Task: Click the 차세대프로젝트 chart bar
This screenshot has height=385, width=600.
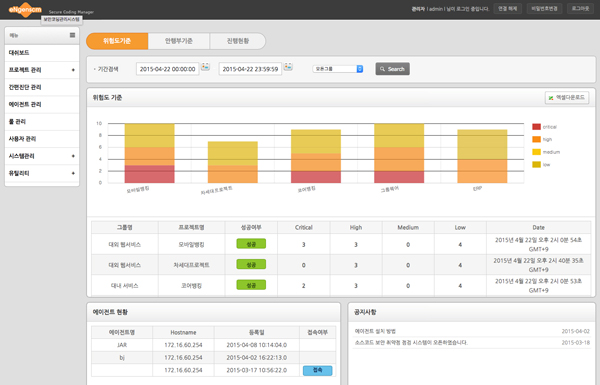Action: [233, 162]
